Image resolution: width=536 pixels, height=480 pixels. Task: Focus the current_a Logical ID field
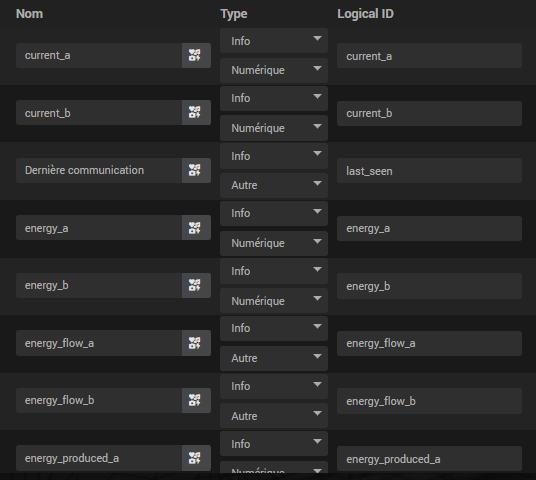pyautogui.click(x=429, y=55)
